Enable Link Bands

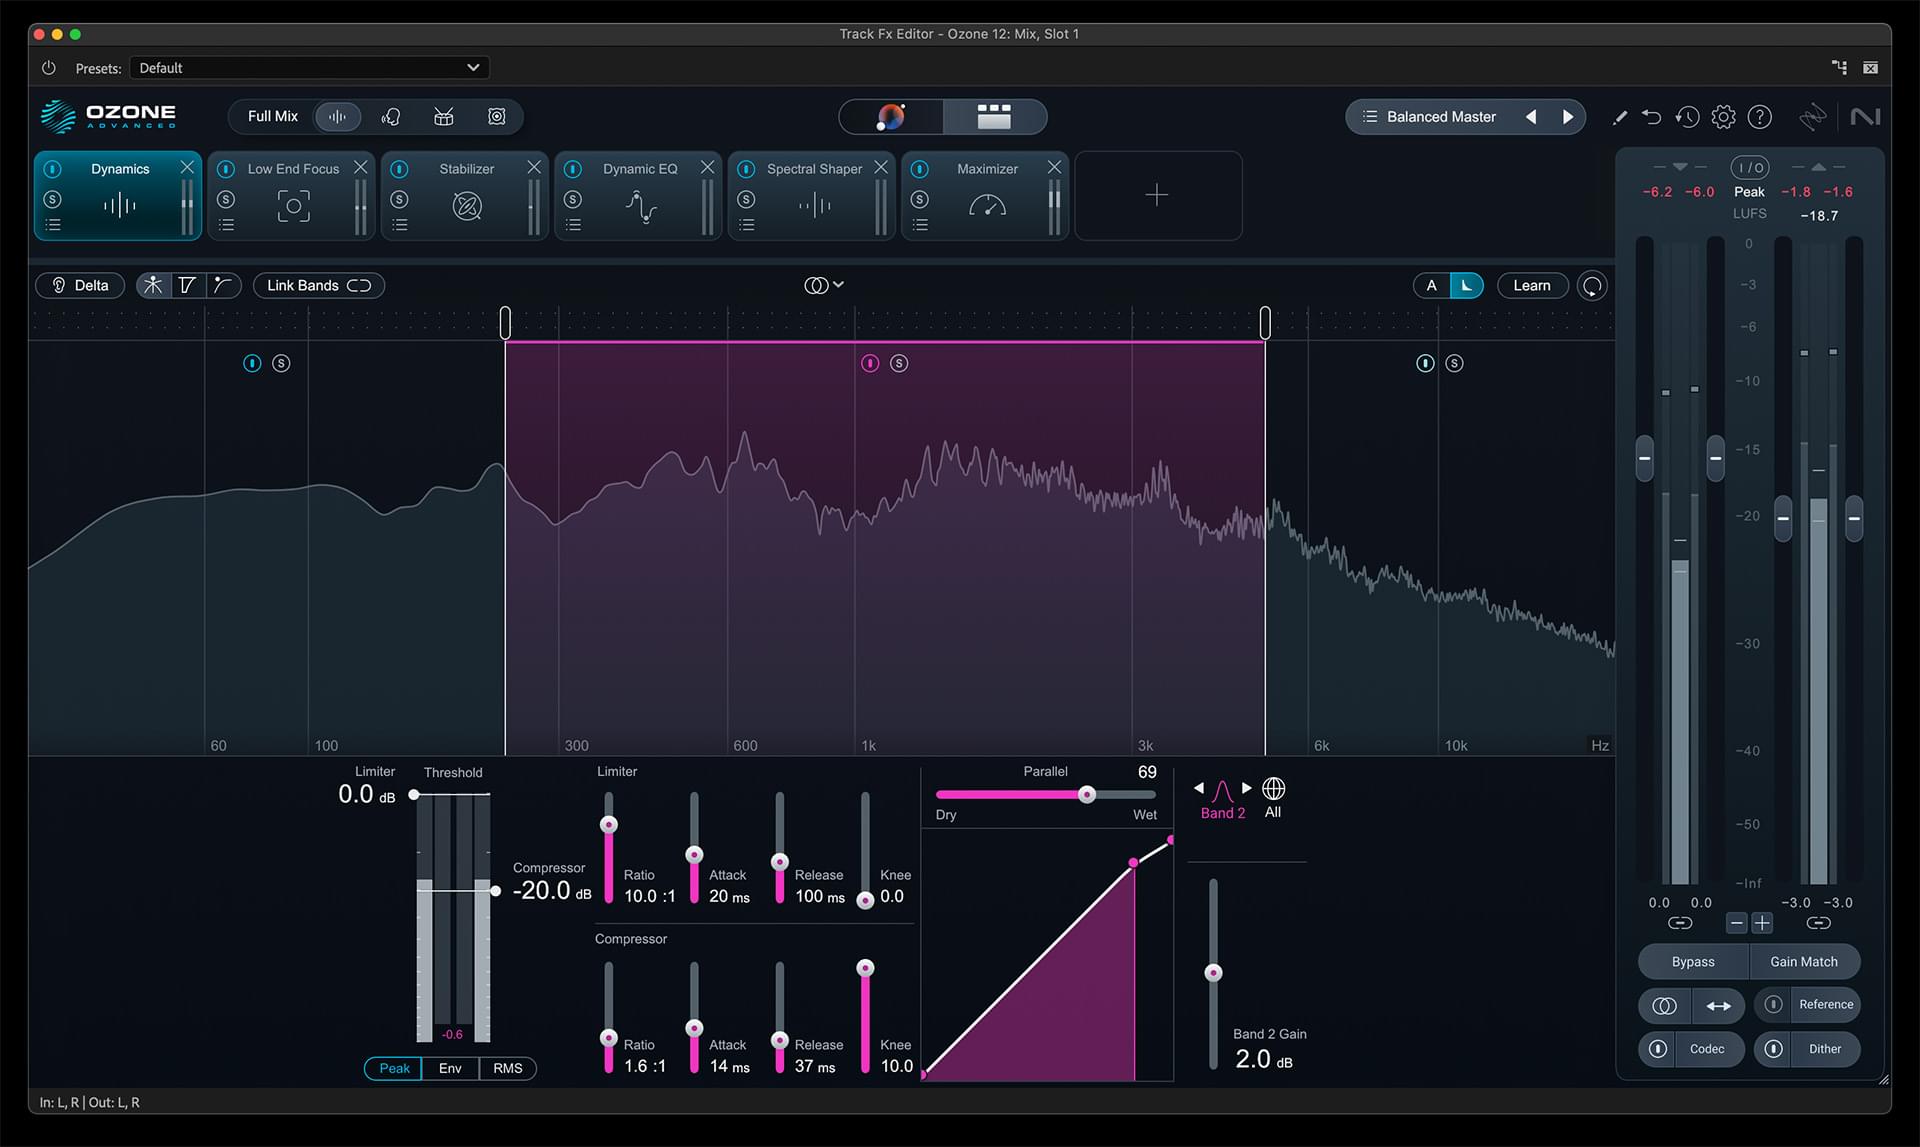click(x=319, y=285)
